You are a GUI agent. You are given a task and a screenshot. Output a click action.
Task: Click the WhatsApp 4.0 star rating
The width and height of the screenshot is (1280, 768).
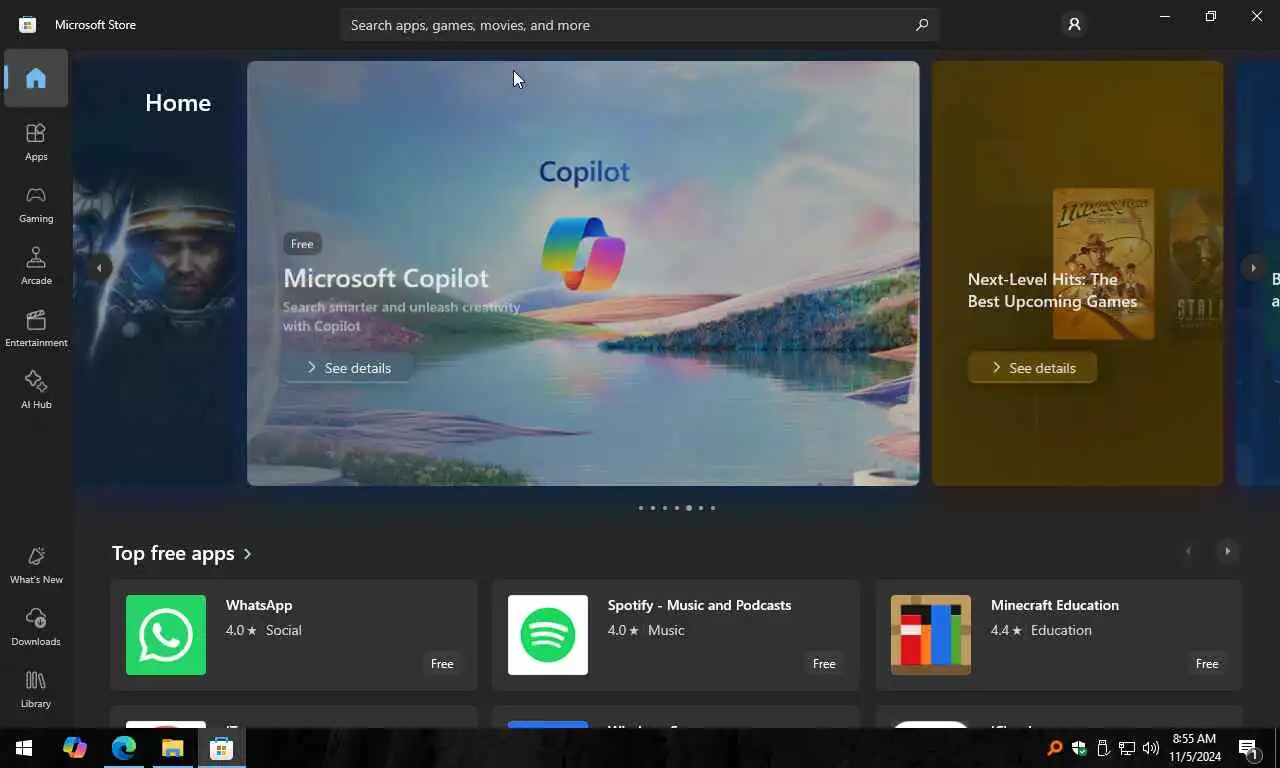coord(241,631)
